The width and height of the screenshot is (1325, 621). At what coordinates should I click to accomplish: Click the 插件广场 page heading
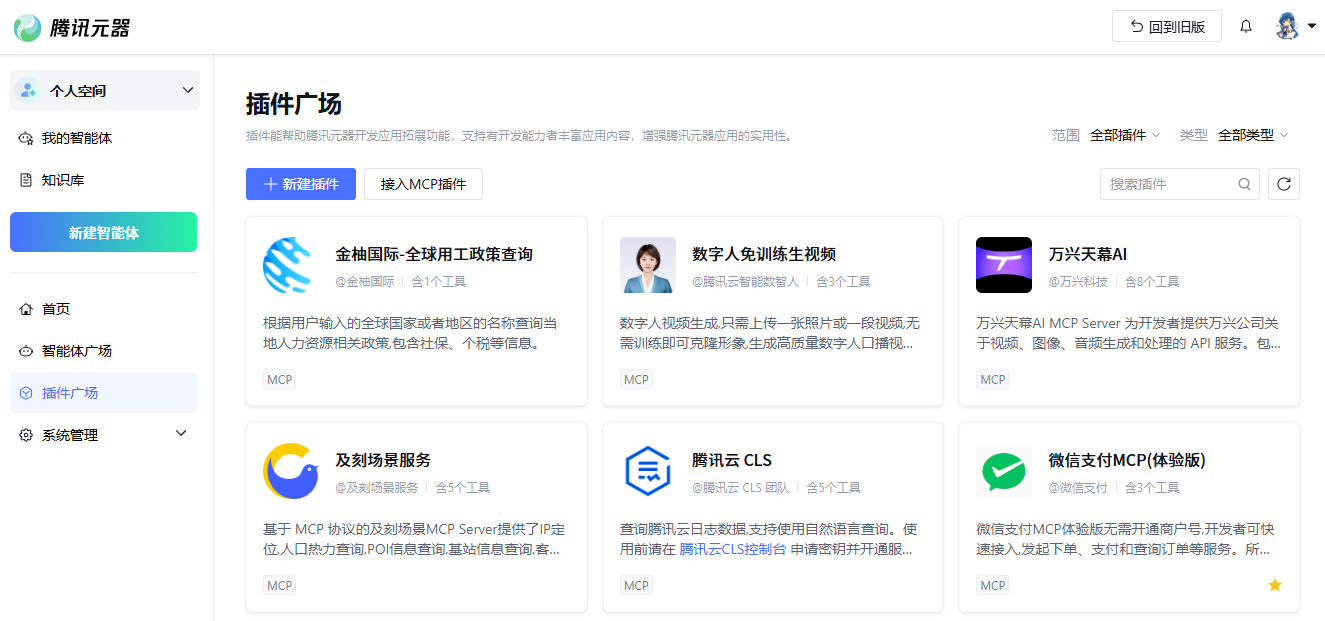tap(294, 104)
